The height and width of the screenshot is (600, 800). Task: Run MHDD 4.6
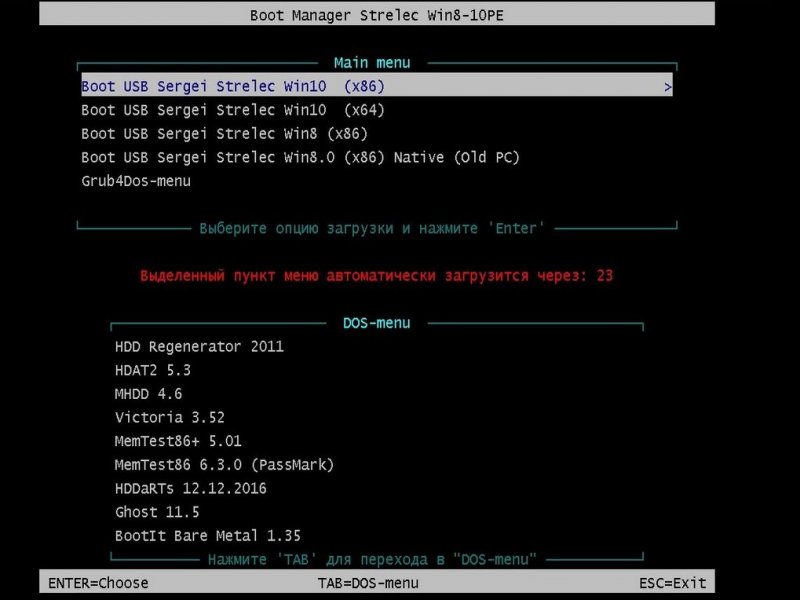[148, 394]
